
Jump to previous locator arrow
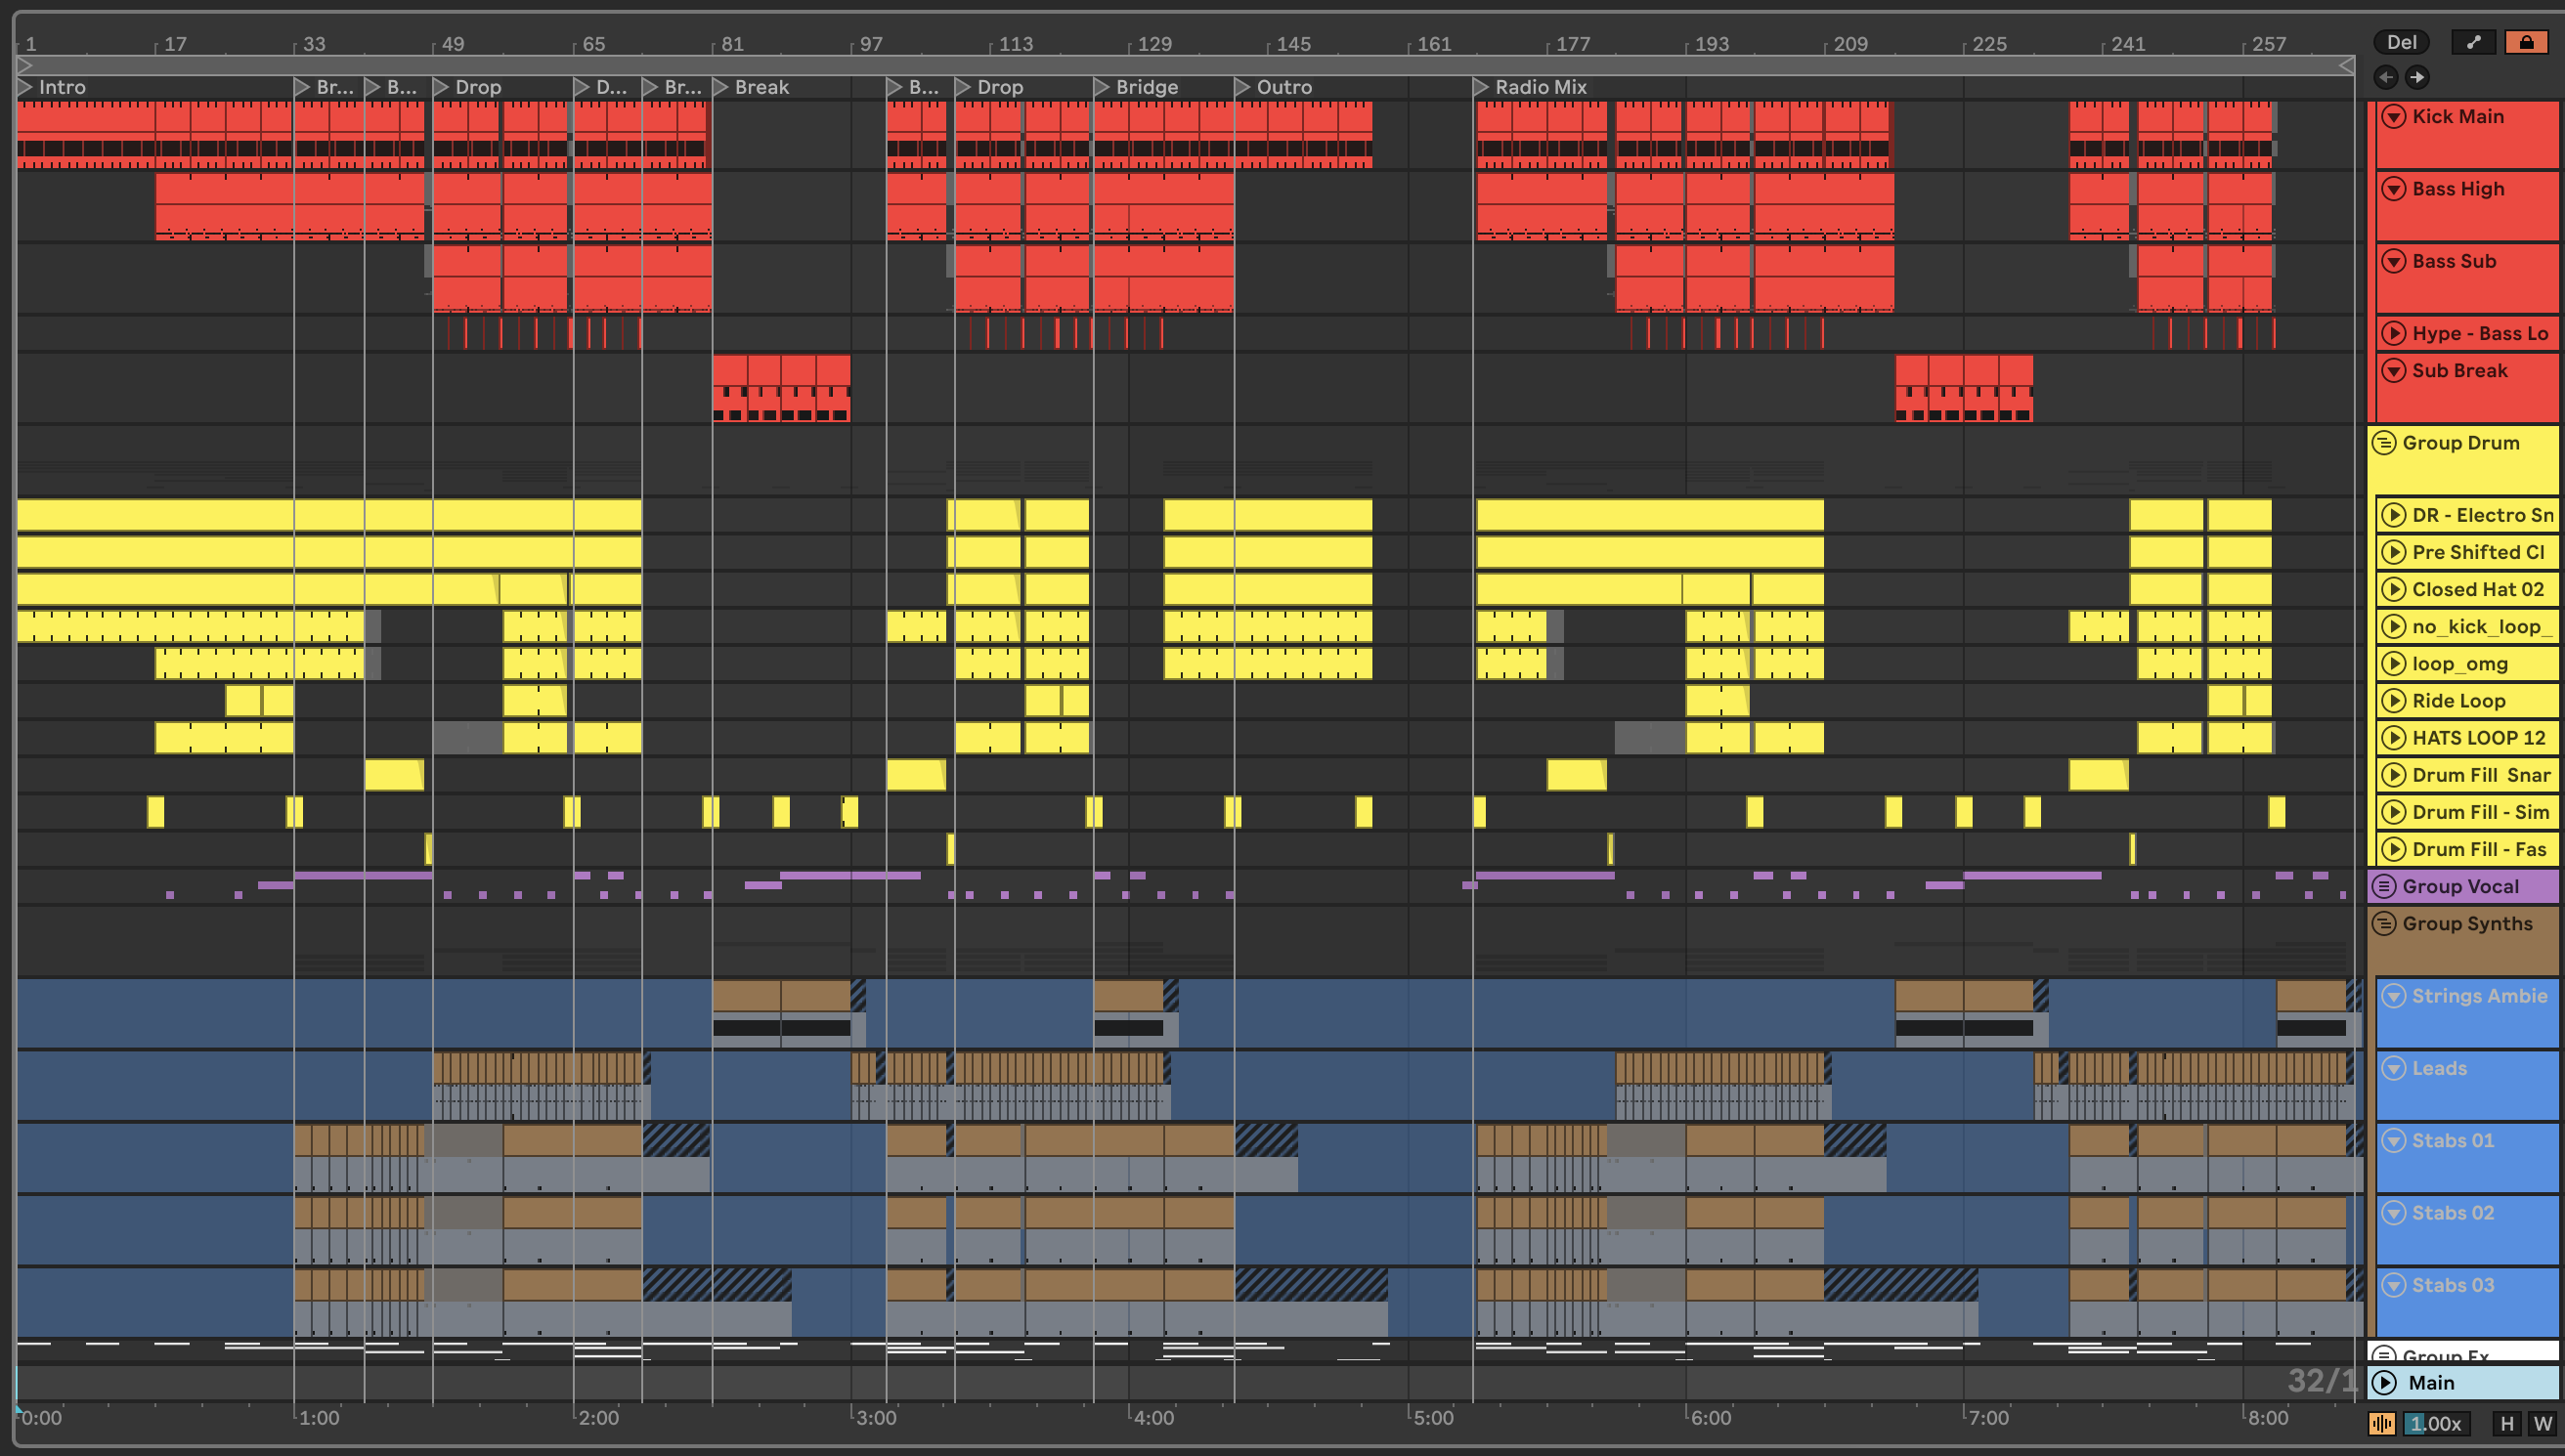pyautogui.click(x=2386, y=77)
